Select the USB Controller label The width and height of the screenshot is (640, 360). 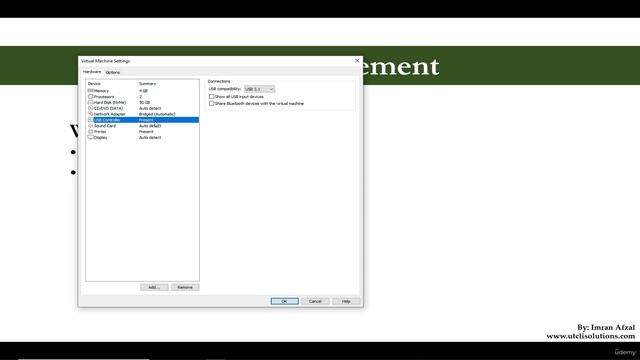click(x=107, y=120)
